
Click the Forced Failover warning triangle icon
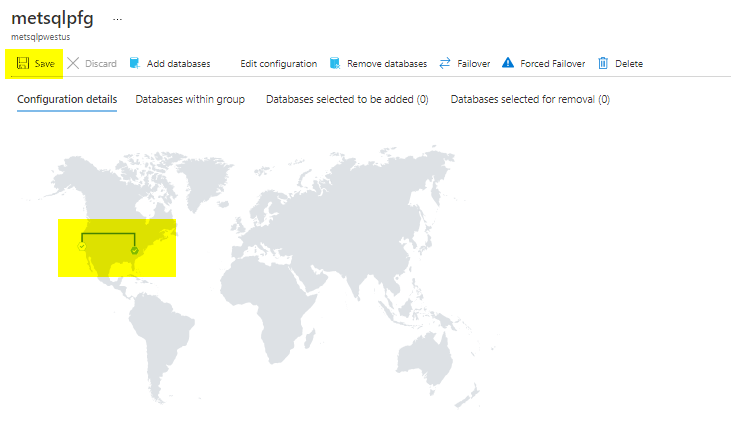(508, 63)
